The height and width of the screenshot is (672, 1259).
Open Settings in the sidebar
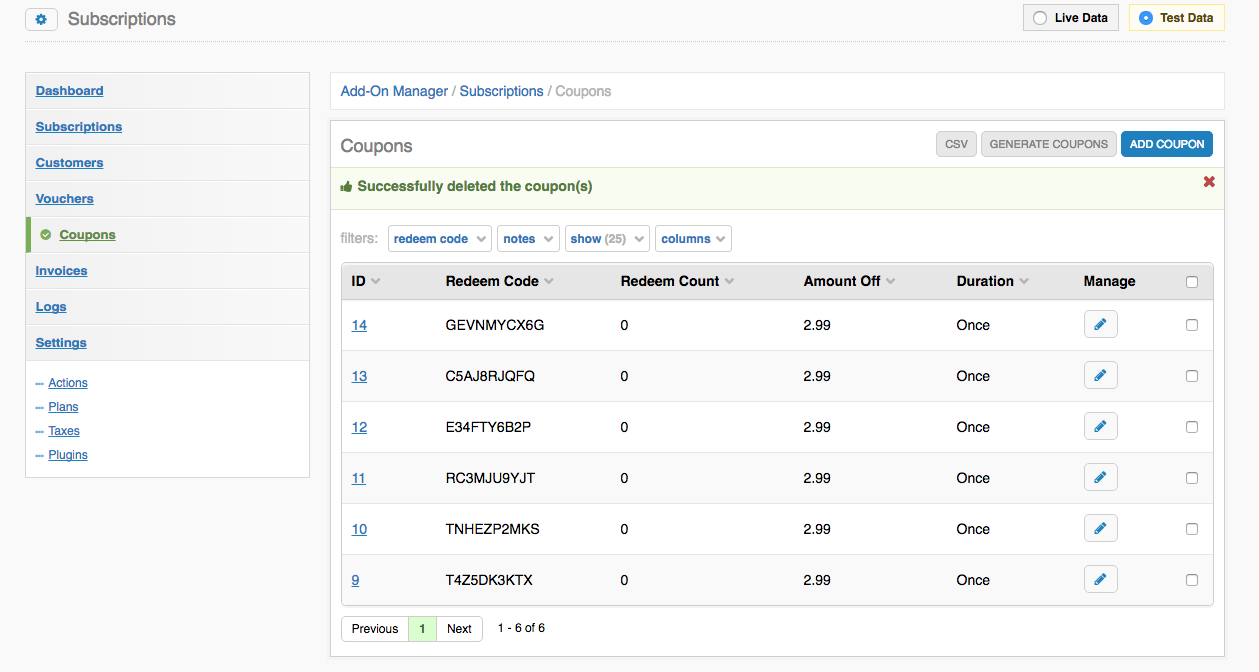[61, 343]
